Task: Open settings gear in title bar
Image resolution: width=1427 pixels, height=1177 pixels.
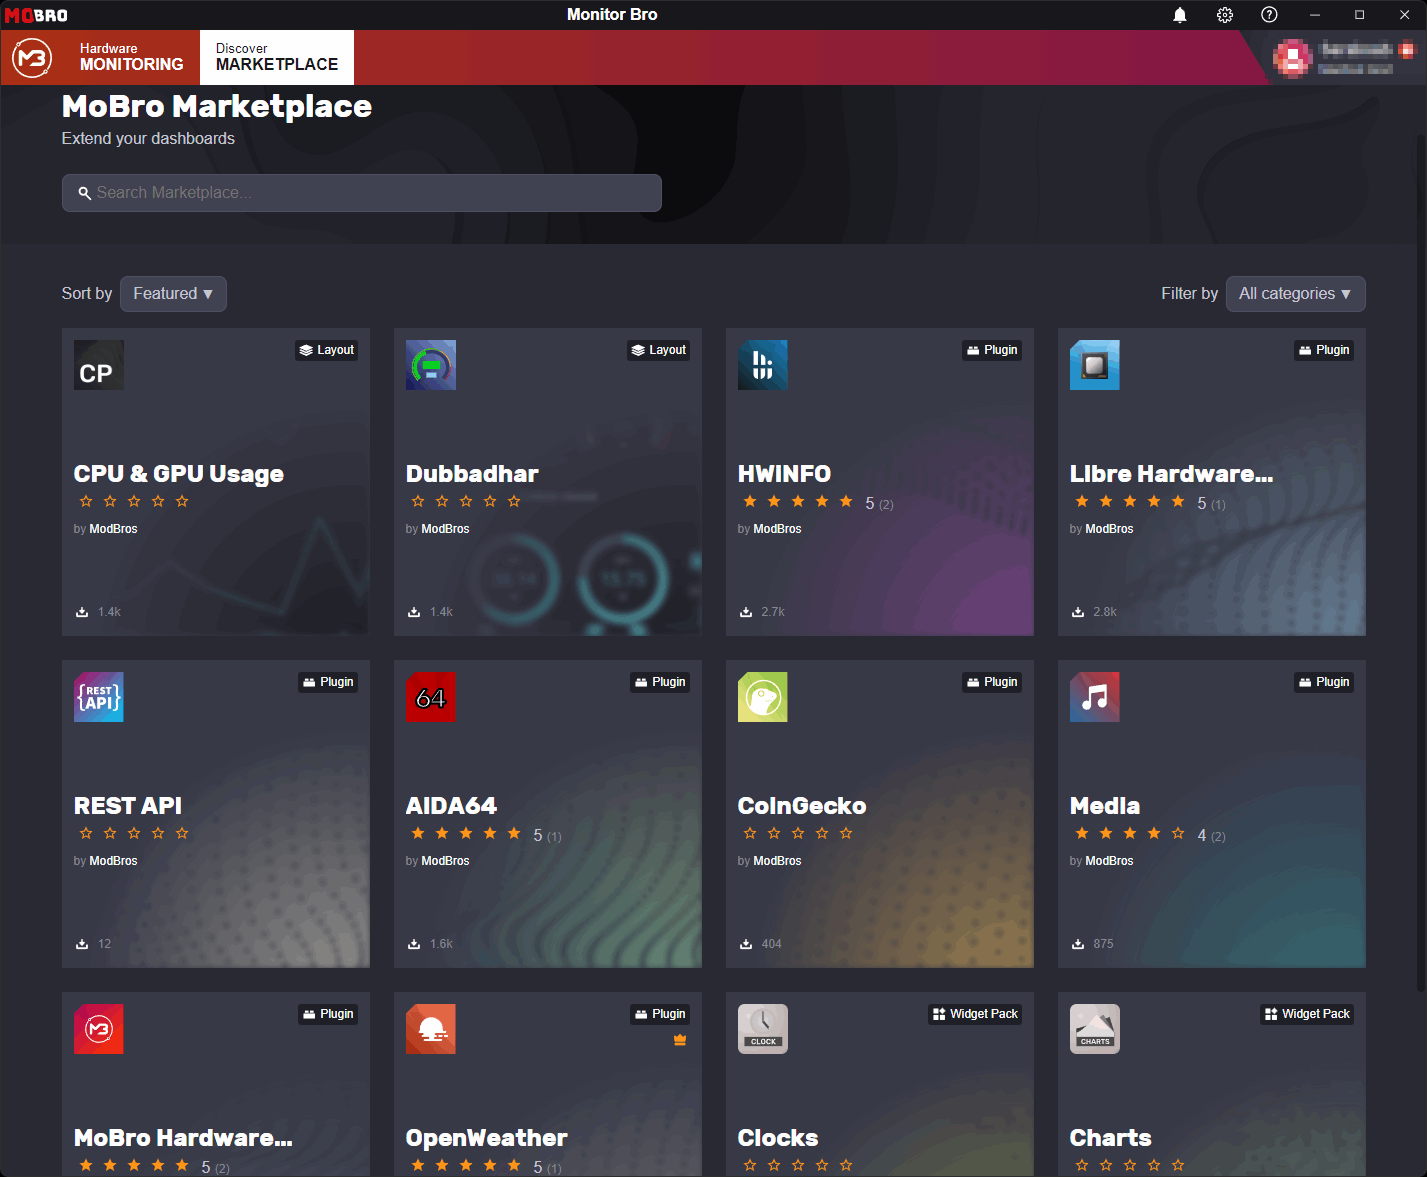Action: [1225, 15]
